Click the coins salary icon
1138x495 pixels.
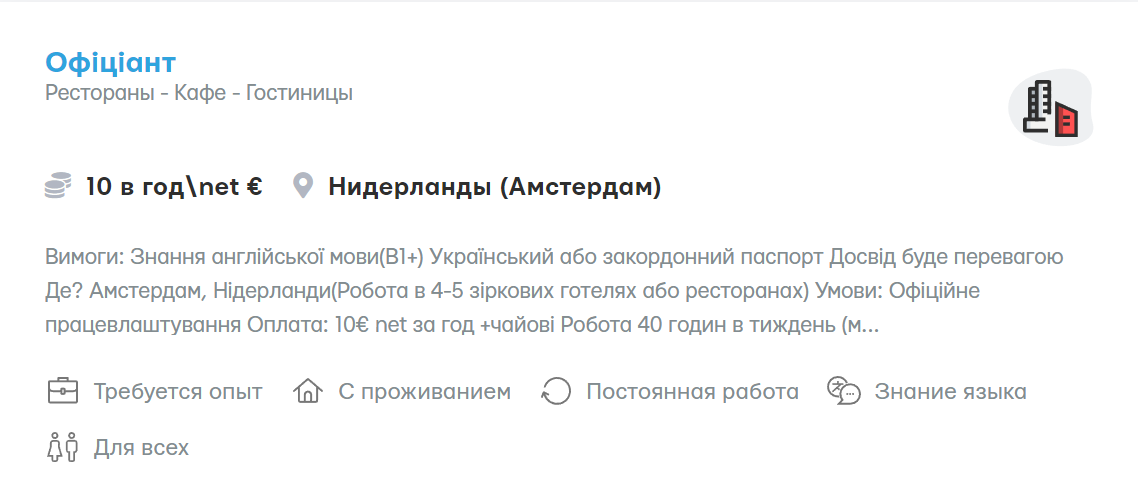click(58, 187)
